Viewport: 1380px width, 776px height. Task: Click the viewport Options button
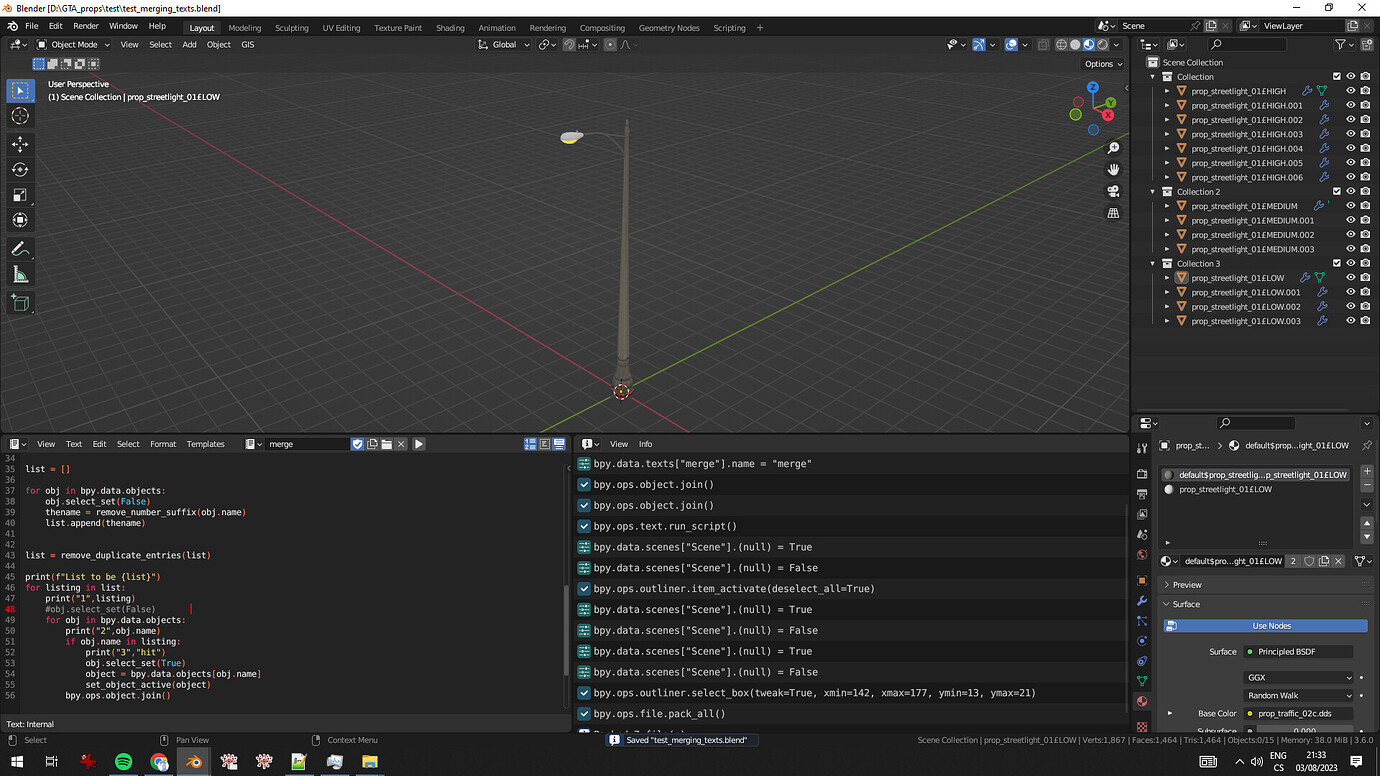tap(1104, 64)
